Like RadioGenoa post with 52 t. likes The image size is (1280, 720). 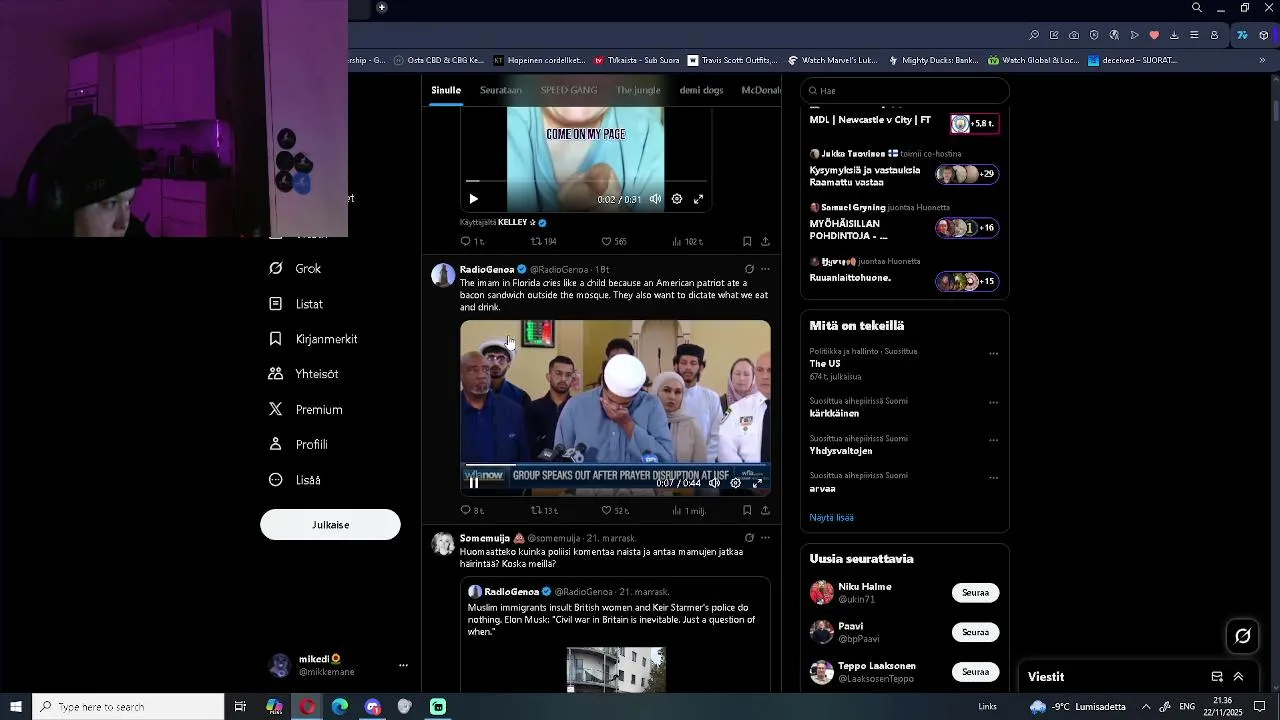point(615,511)
